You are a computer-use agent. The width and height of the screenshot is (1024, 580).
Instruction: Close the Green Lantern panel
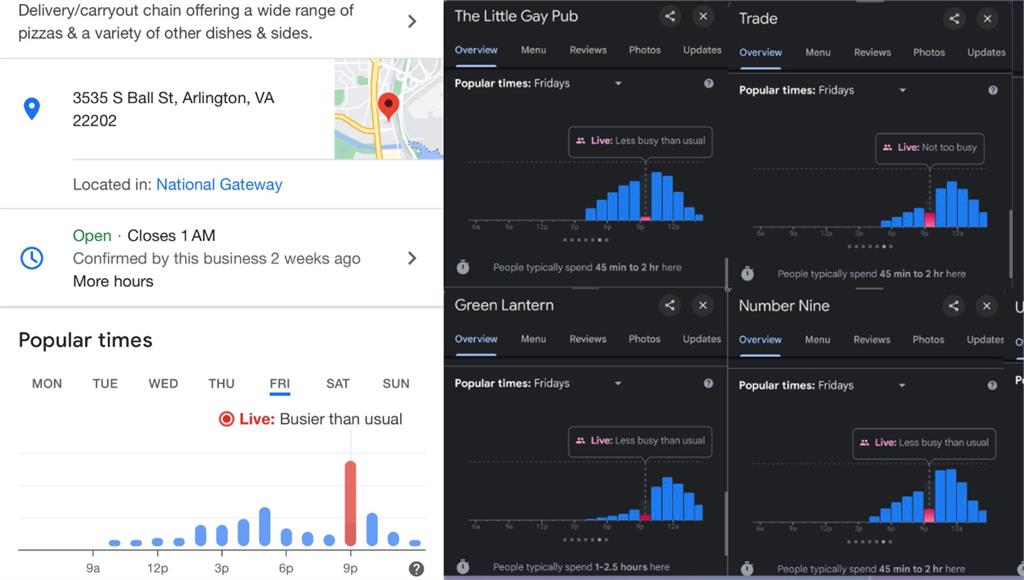tap(703, 305)
